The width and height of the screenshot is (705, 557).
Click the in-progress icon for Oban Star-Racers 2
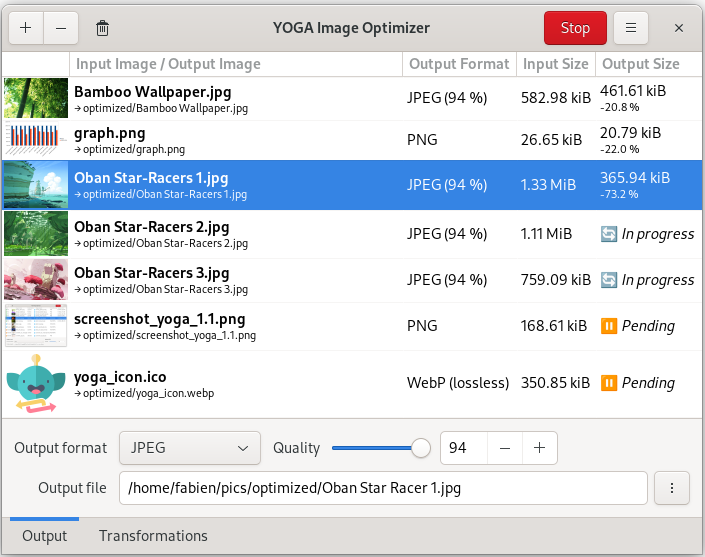click(609, 234)
